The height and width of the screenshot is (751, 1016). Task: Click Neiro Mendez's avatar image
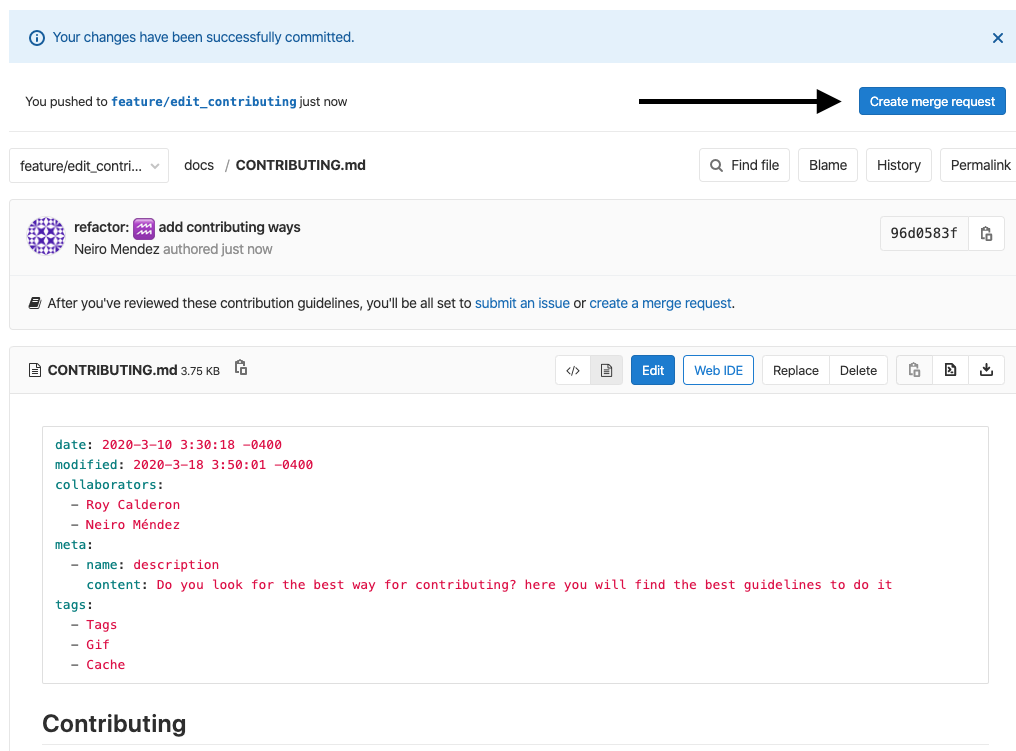pyautogui.click(x=46, y=236)
